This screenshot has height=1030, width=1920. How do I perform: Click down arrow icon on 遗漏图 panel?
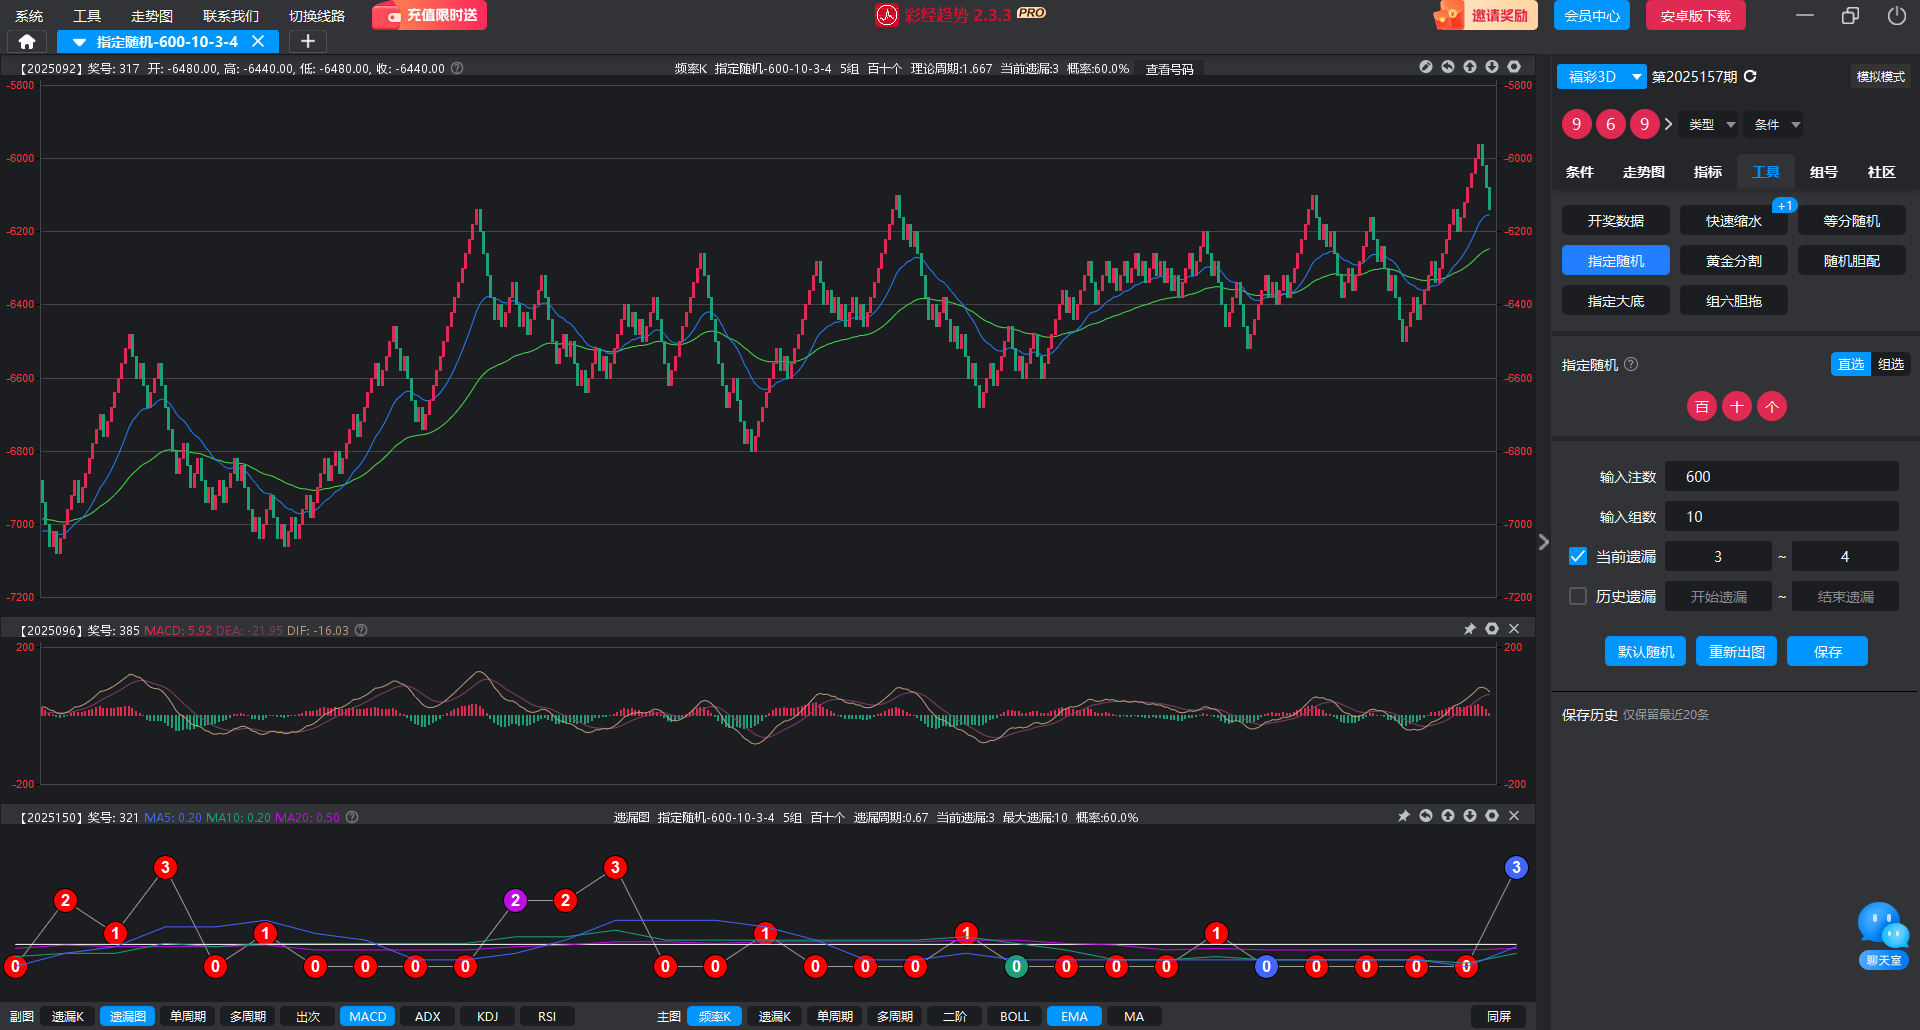1470,816
